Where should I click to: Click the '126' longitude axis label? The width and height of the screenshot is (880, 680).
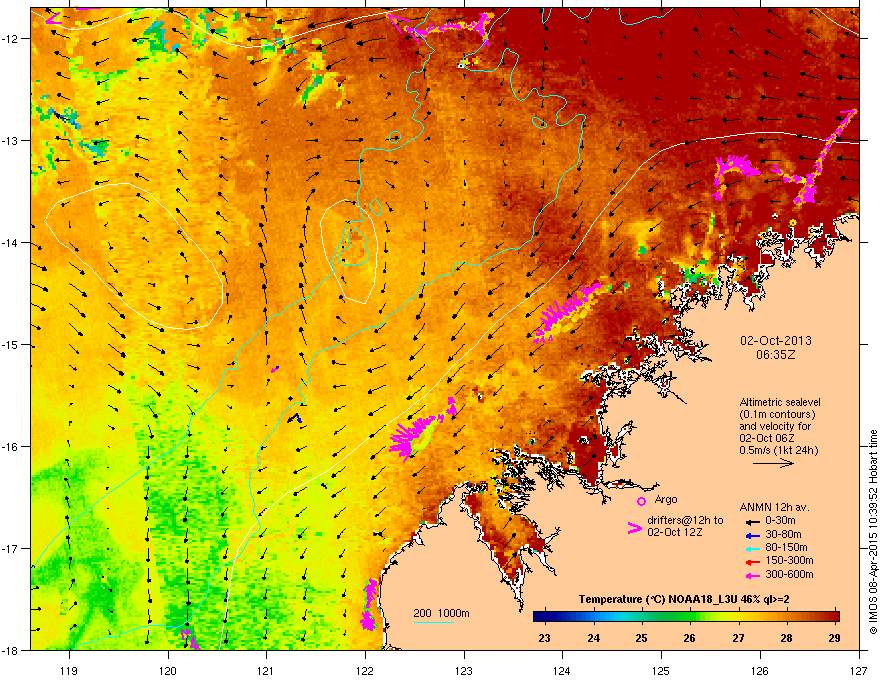point(760,670)
